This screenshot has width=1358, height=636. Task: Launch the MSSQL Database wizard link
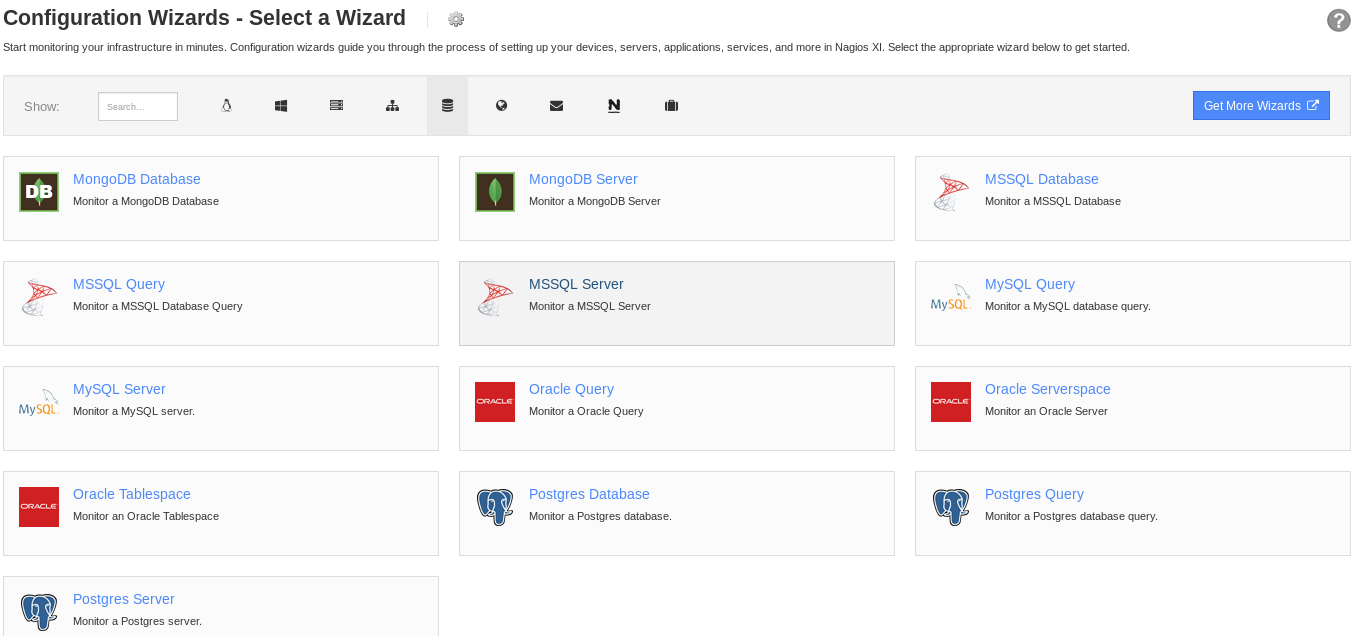point(1042,179)
